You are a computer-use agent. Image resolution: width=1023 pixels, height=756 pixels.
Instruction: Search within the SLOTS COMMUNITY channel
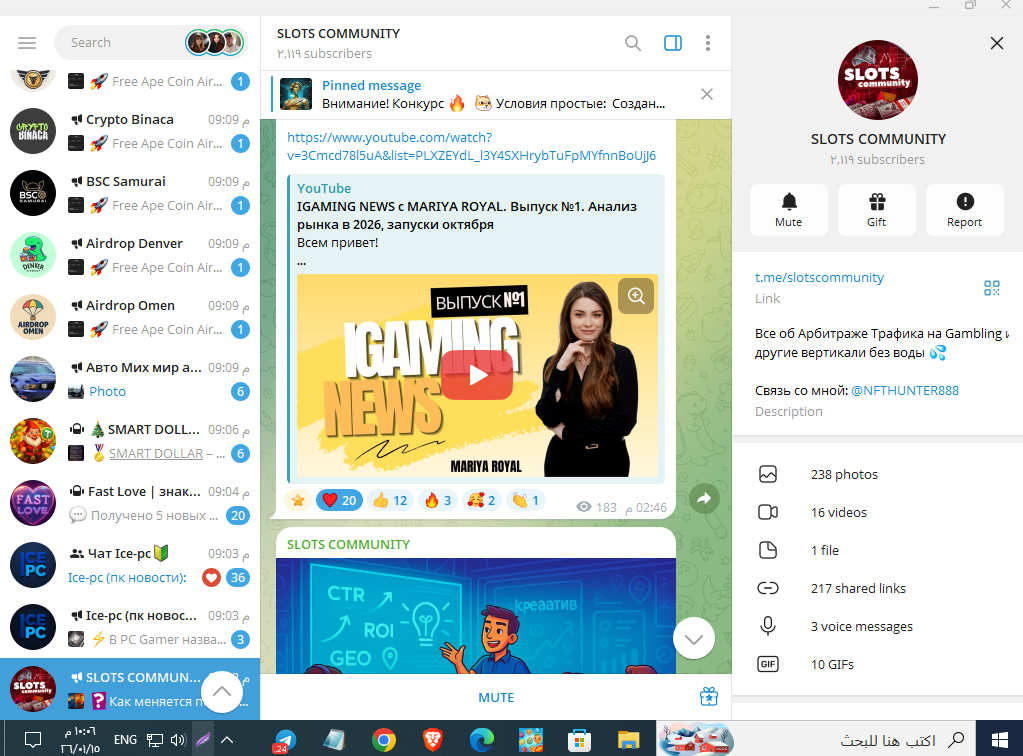pos(633,43)
